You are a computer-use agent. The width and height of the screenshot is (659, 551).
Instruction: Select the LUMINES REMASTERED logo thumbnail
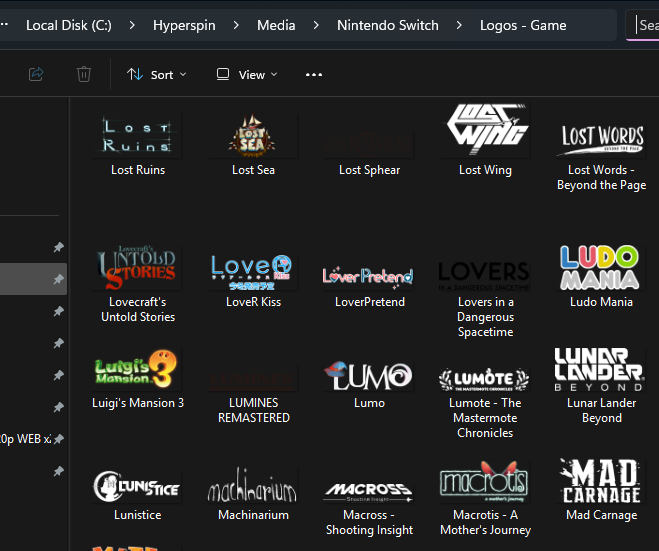point(253,378)
